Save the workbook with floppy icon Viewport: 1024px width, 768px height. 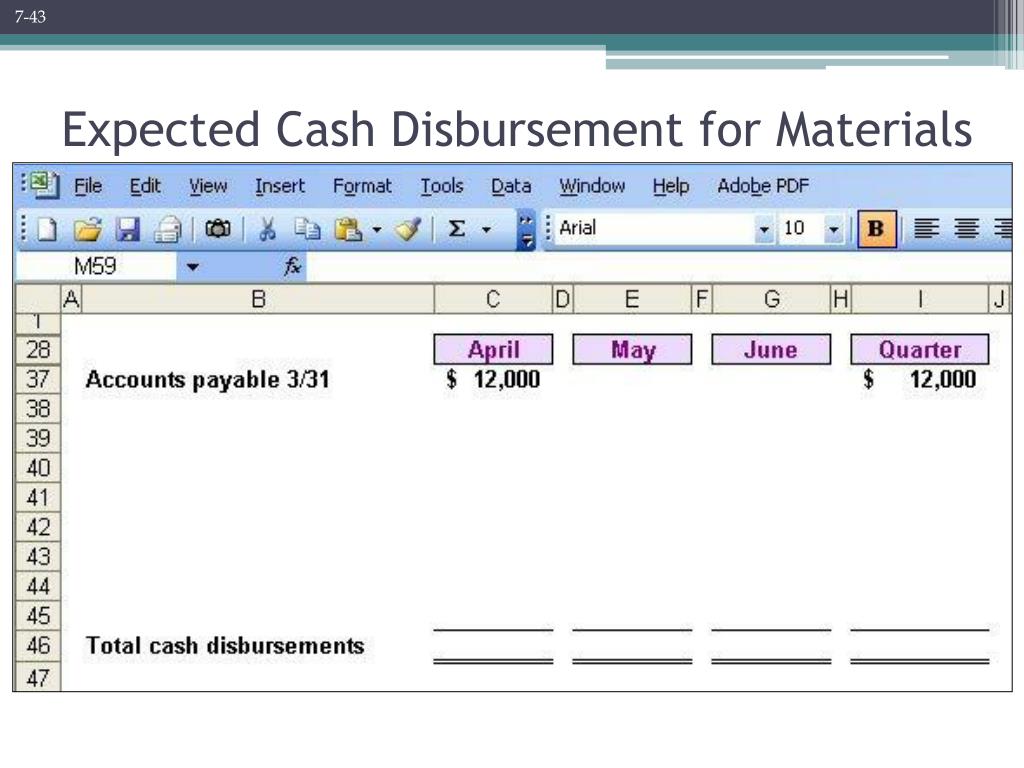(x=127, y=229)
